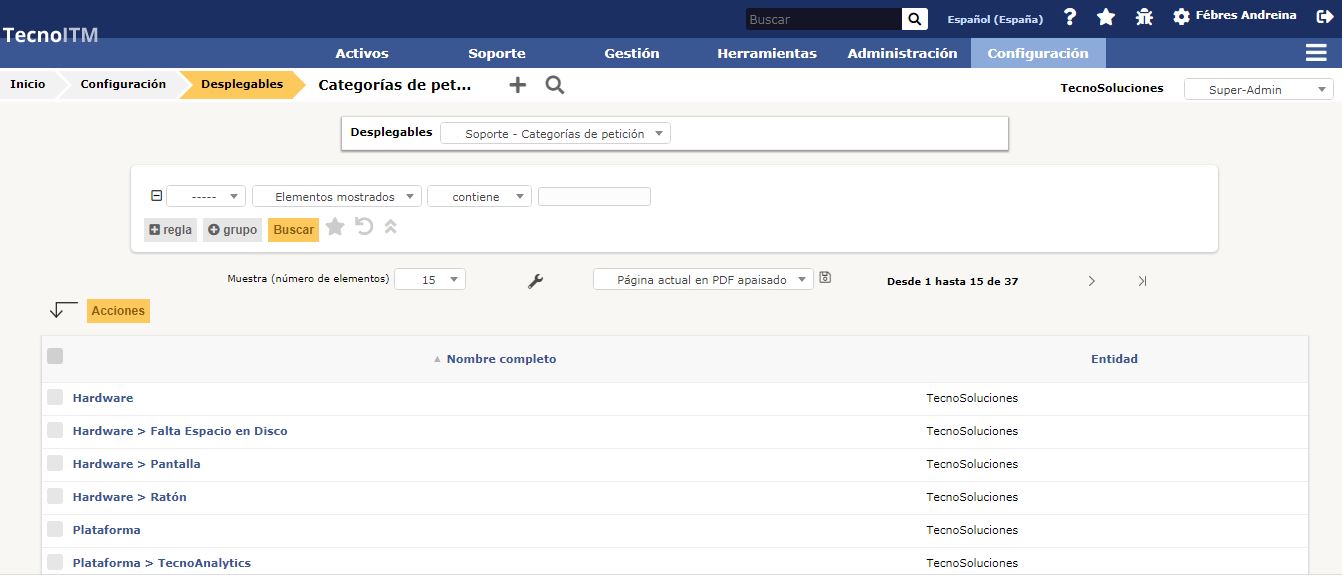Open saved searches star in top bar
The height and width of the screenshot is (580, 1342).
1106,17
